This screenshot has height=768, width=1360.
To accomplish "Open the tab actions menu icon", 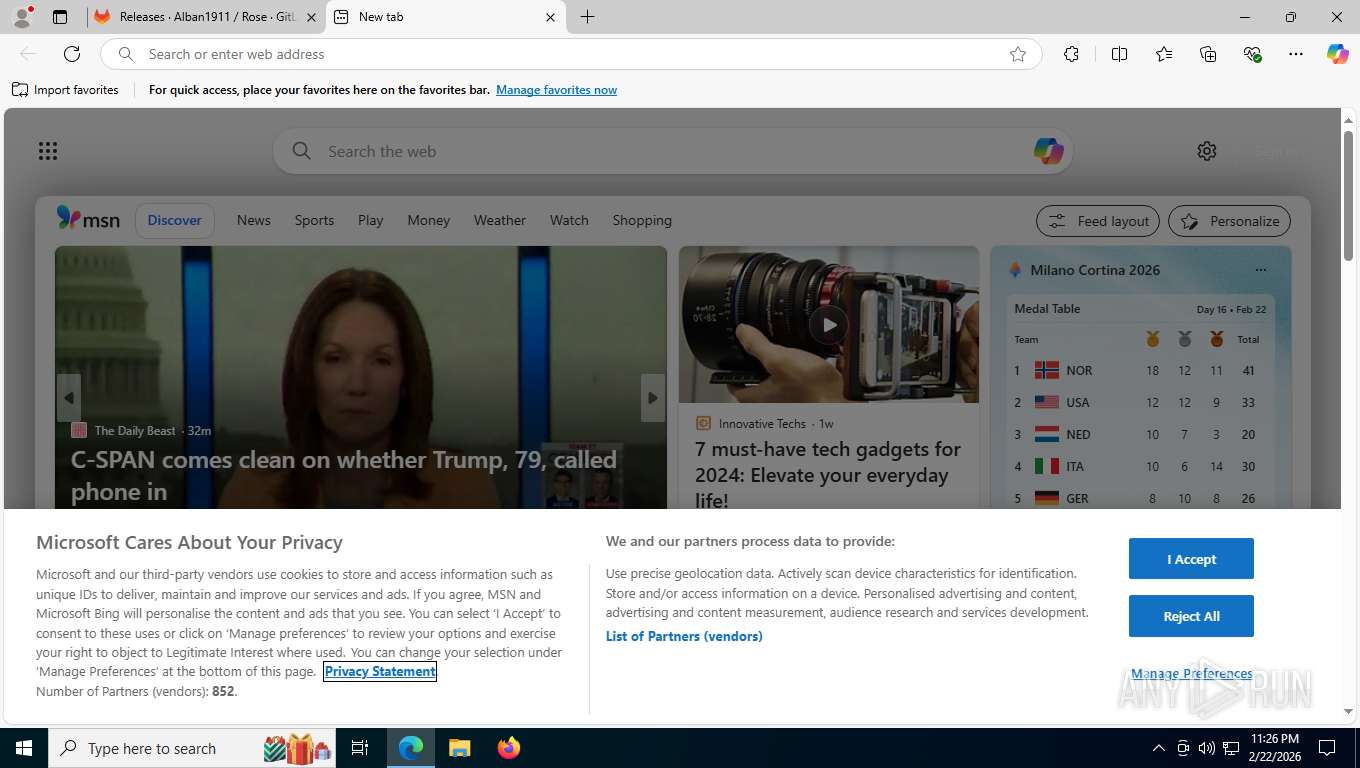I will pyautogui.click(x=60, y=17).
